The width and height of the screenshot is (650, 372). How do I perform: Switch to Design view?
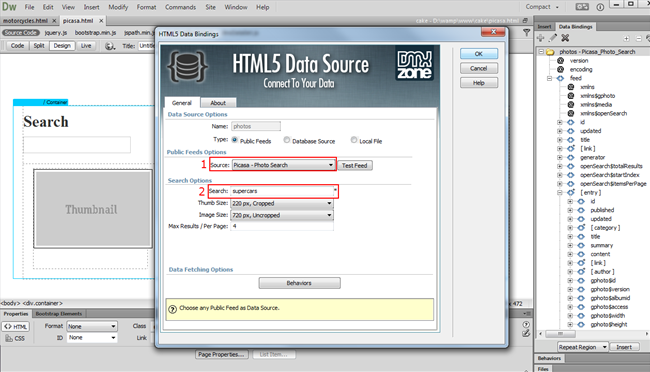coord(62,46)
